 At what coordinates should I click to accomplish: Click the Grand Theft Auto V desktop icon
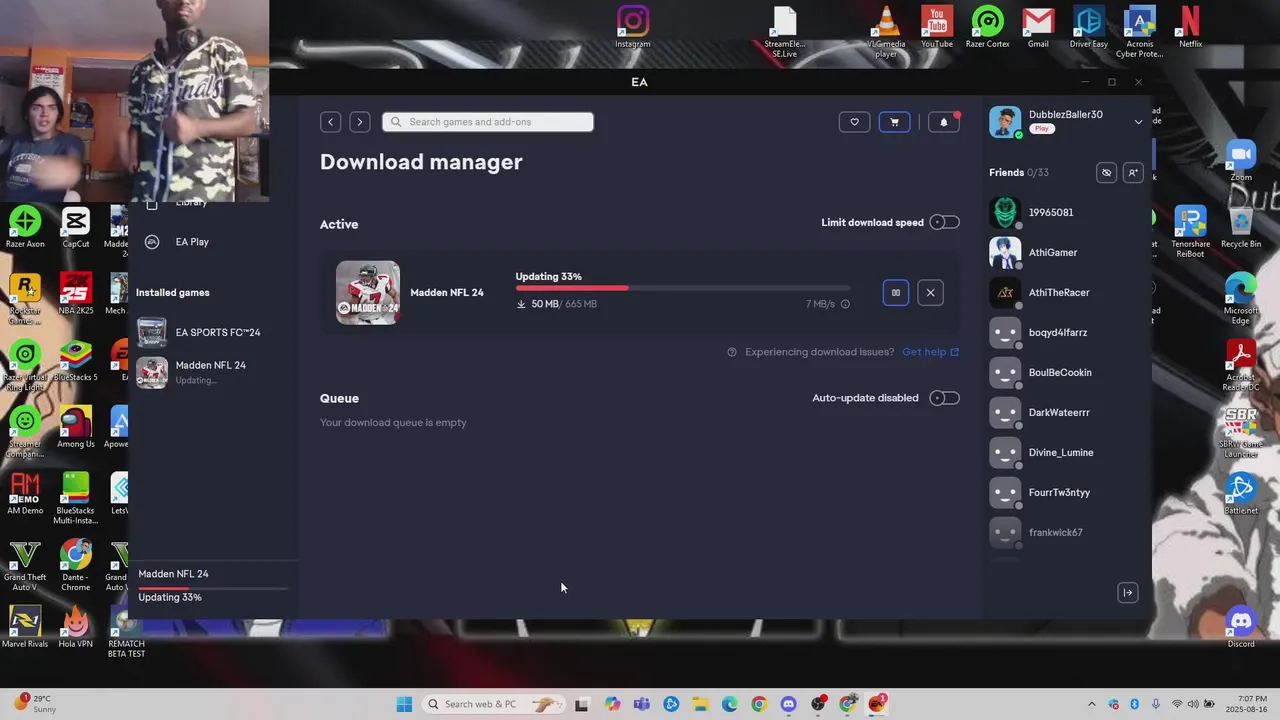pos(25,566)
